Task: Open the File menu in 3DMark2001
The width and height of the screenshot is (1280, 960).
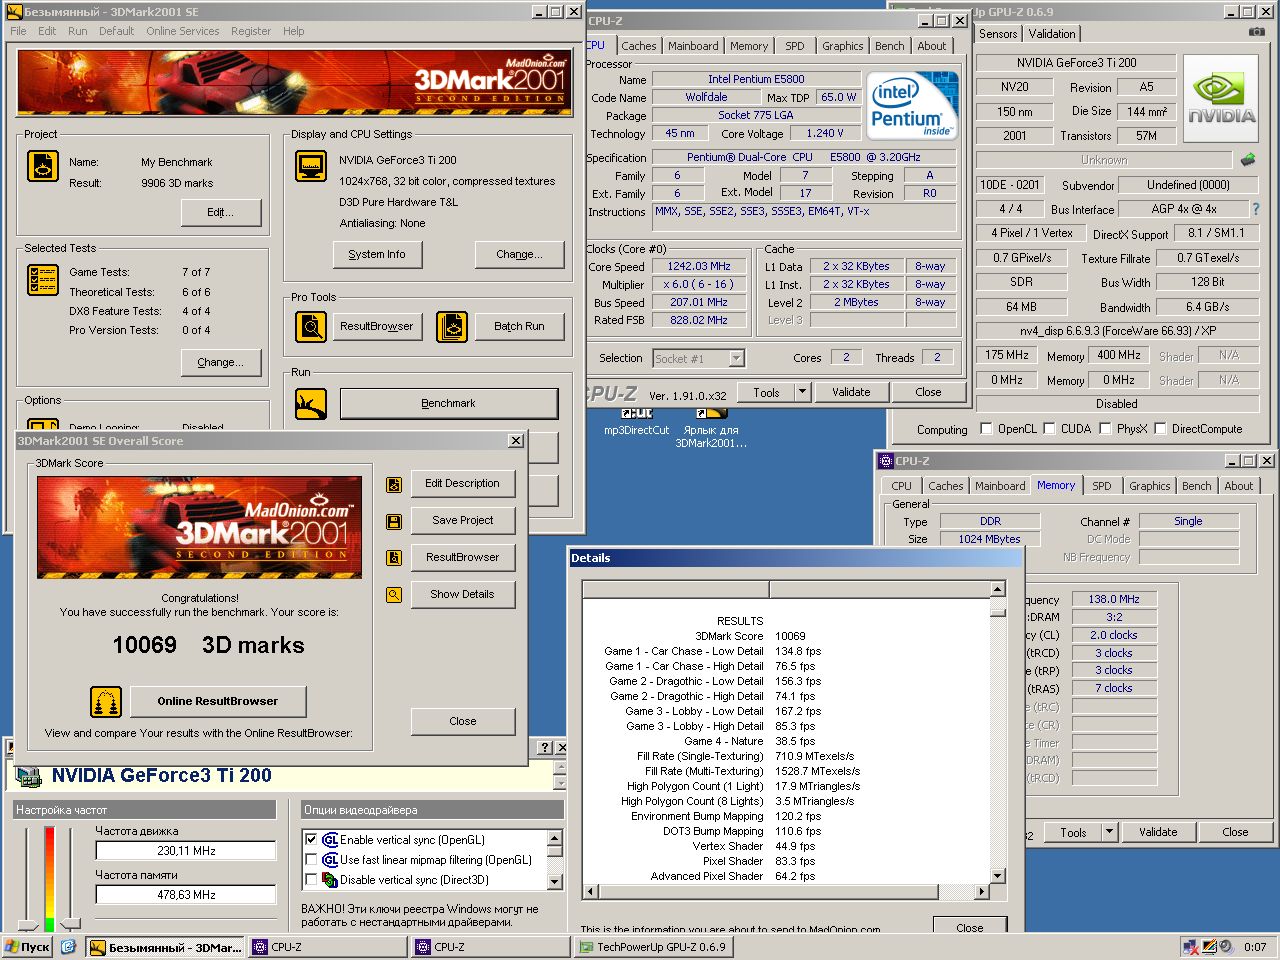Action: [18, 31]
